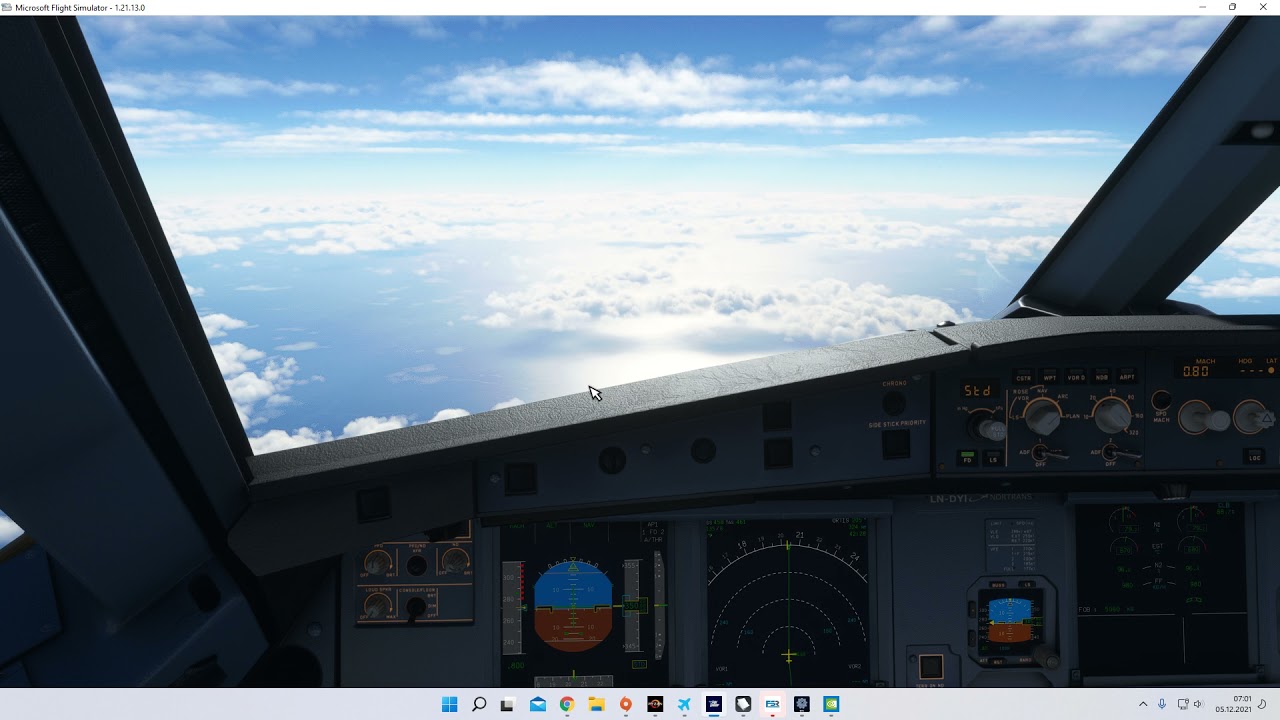Open the network status tray icon
This screenshot has height=720, width=1280.
pos(1183,704)
